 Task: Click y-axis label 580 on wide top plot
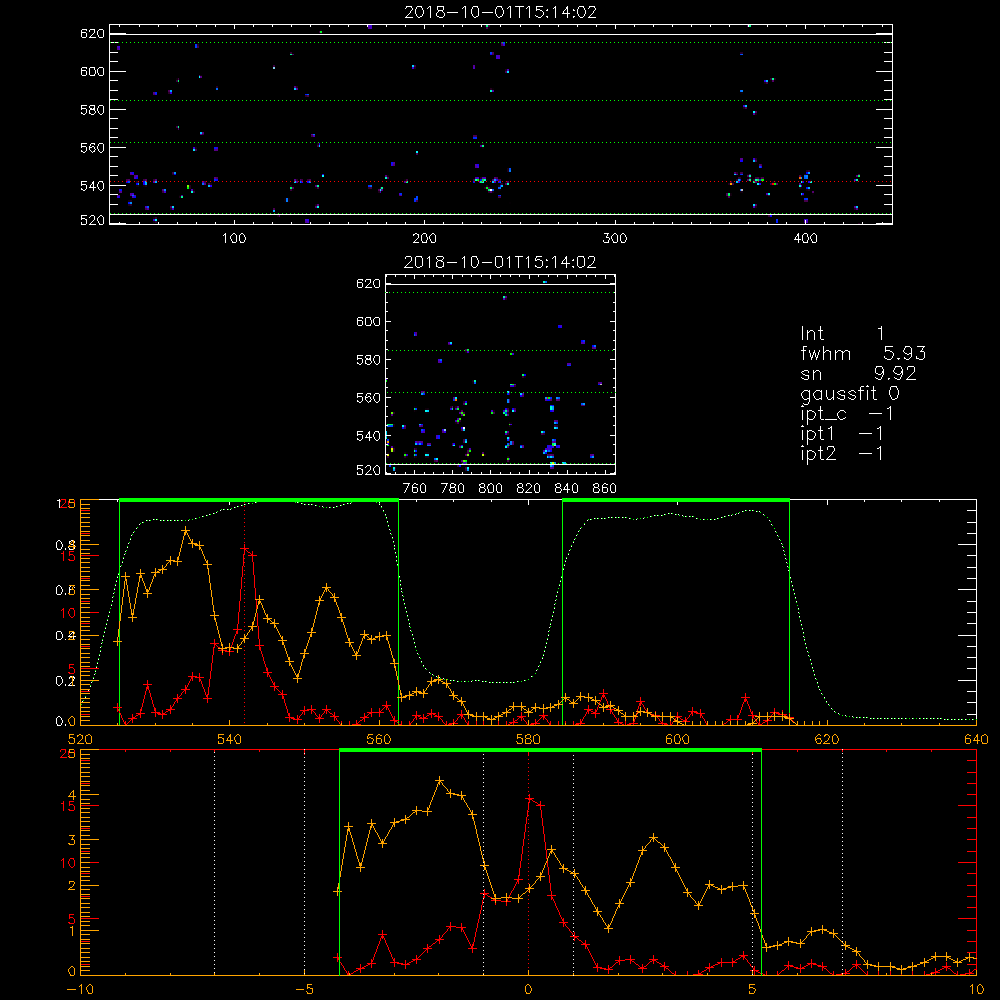tap(92, 110)
